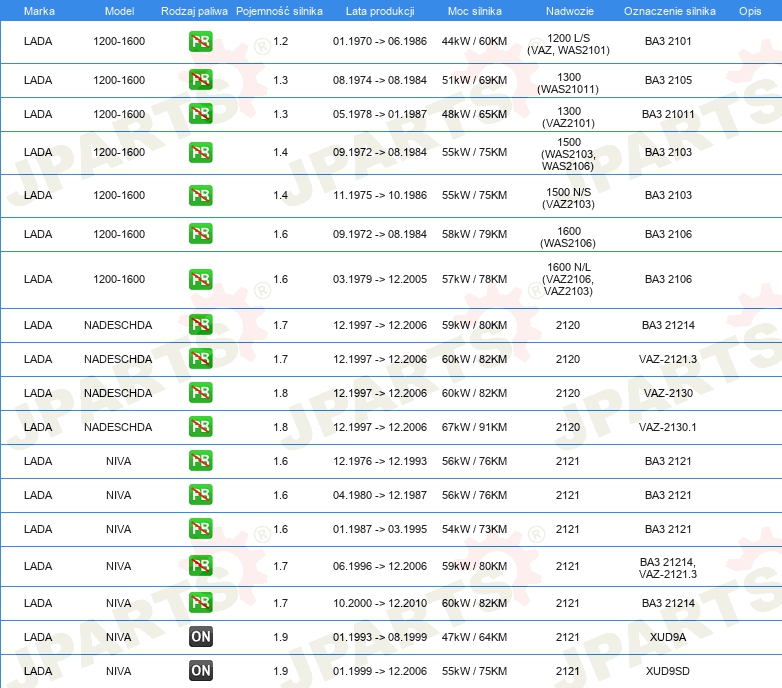The image size is (782, 688).
Task: Select the 1200 L/S body type cell
Action: (x=568, y=37)
